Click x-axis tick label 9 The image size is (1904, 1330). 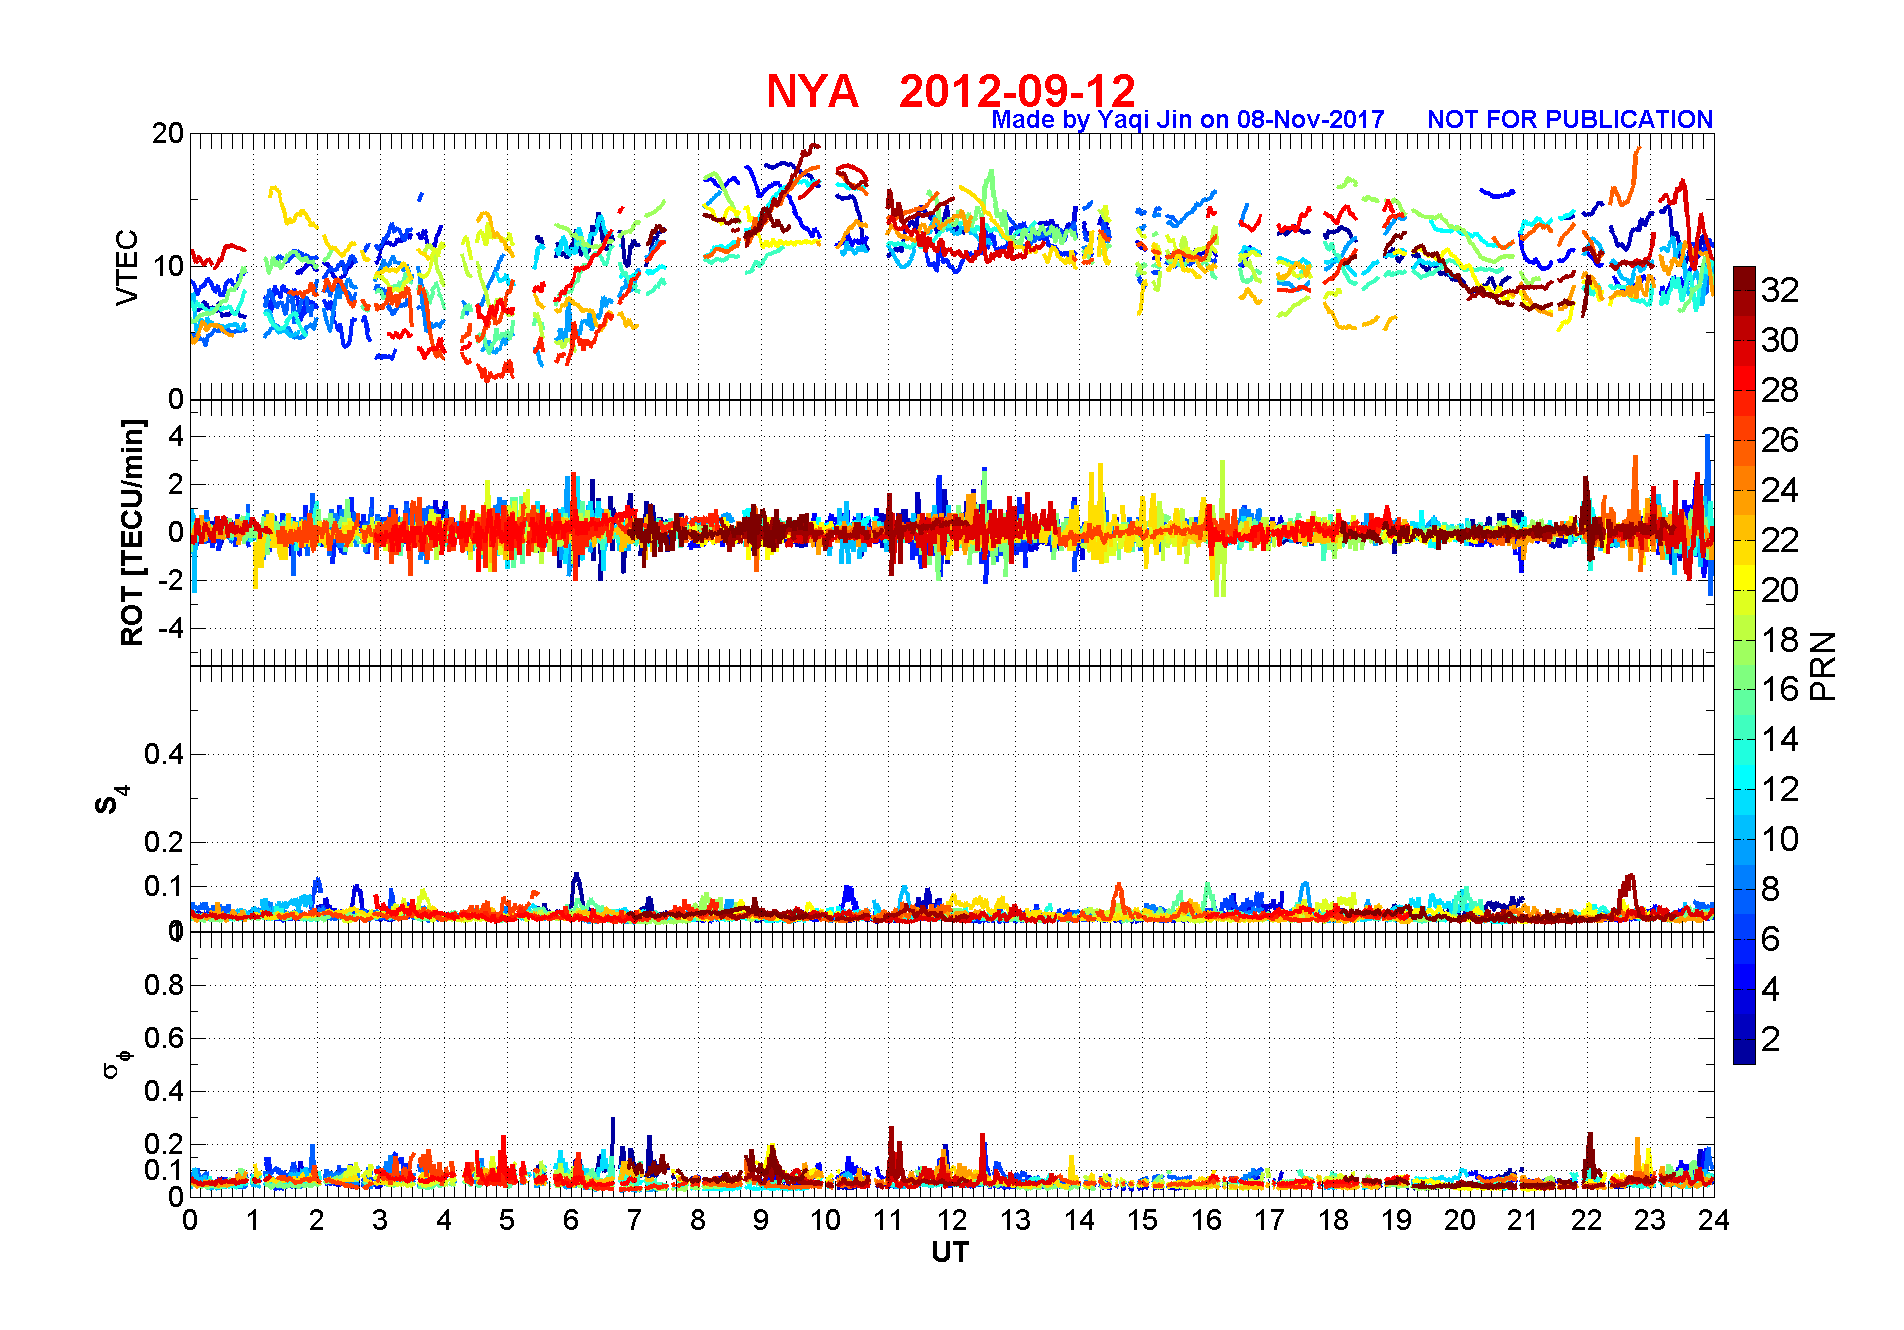coord(761,1220)
